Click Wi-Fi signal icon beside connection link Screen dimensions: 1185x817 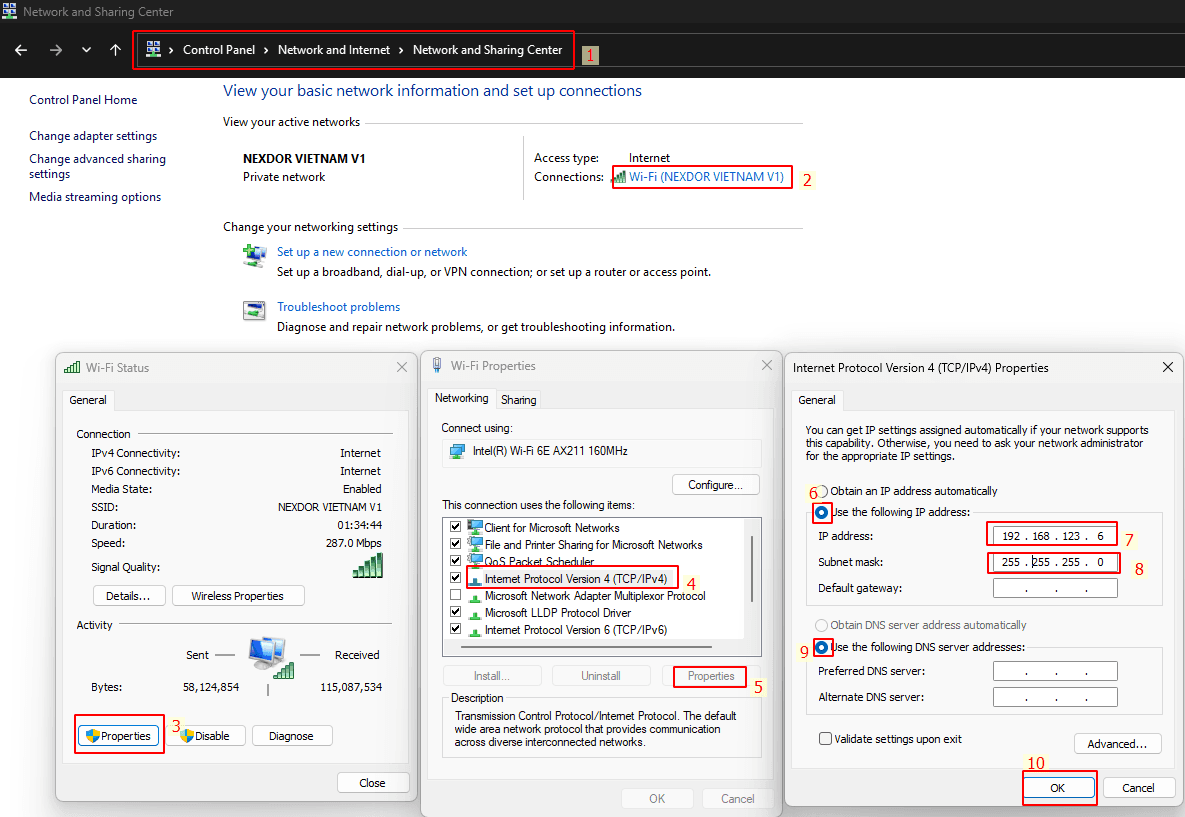coord(619,177)
